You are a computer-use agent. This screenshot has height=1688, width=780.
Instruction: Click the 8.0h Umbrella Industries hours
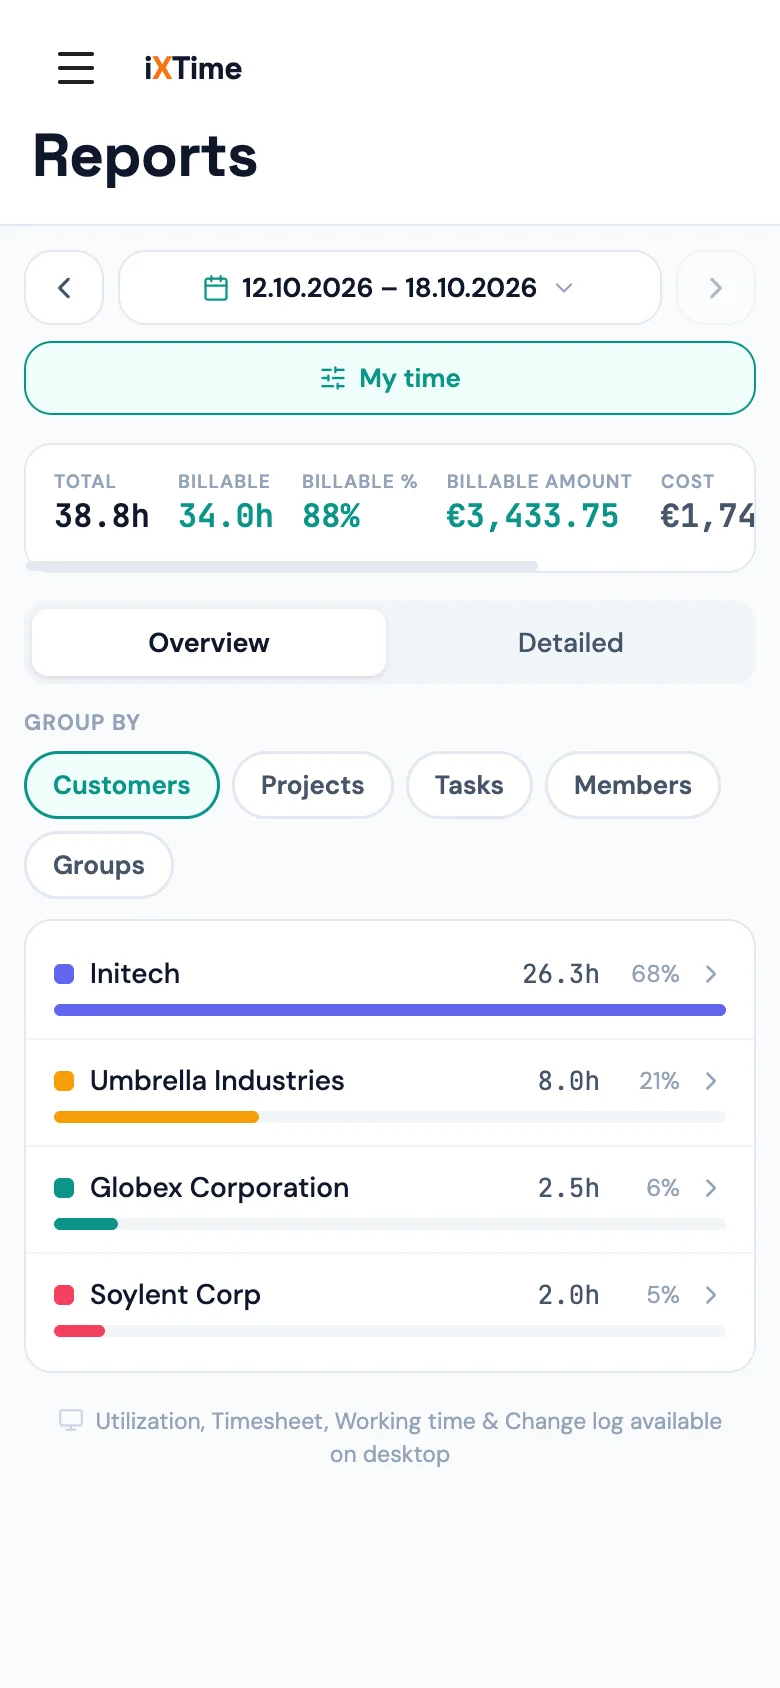pyautogui.click(x=569, y=1081)
